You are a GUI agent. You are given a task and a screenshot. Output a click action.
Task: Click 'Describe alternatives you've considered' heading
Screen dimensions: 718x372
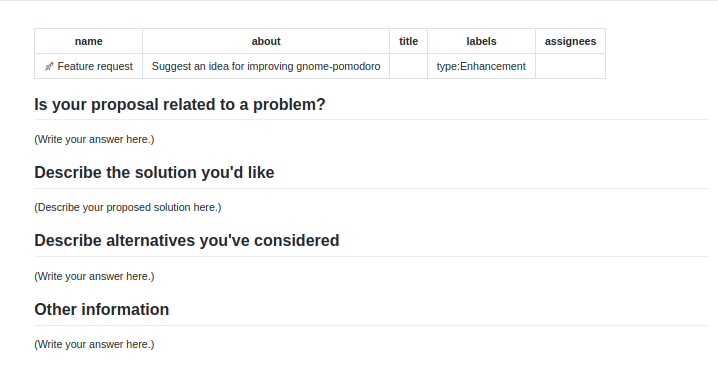[x=187, y=241]
